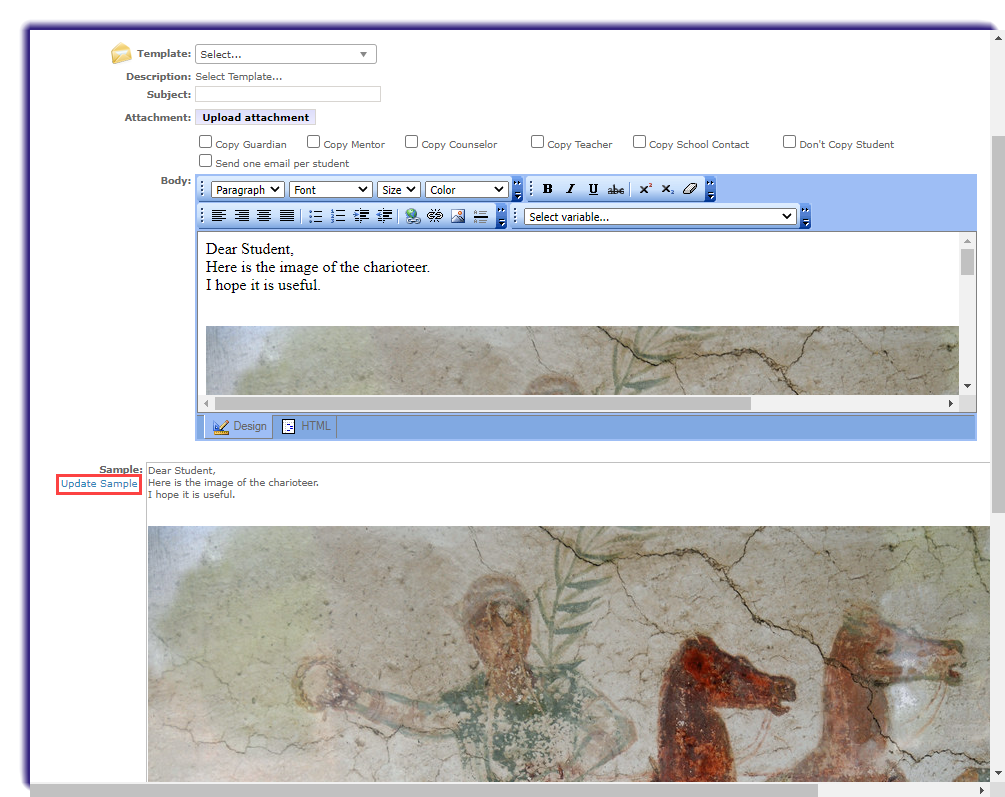1005x797 pixels.
Task: Click the Update Sample link
Action: tap(98, 484)
